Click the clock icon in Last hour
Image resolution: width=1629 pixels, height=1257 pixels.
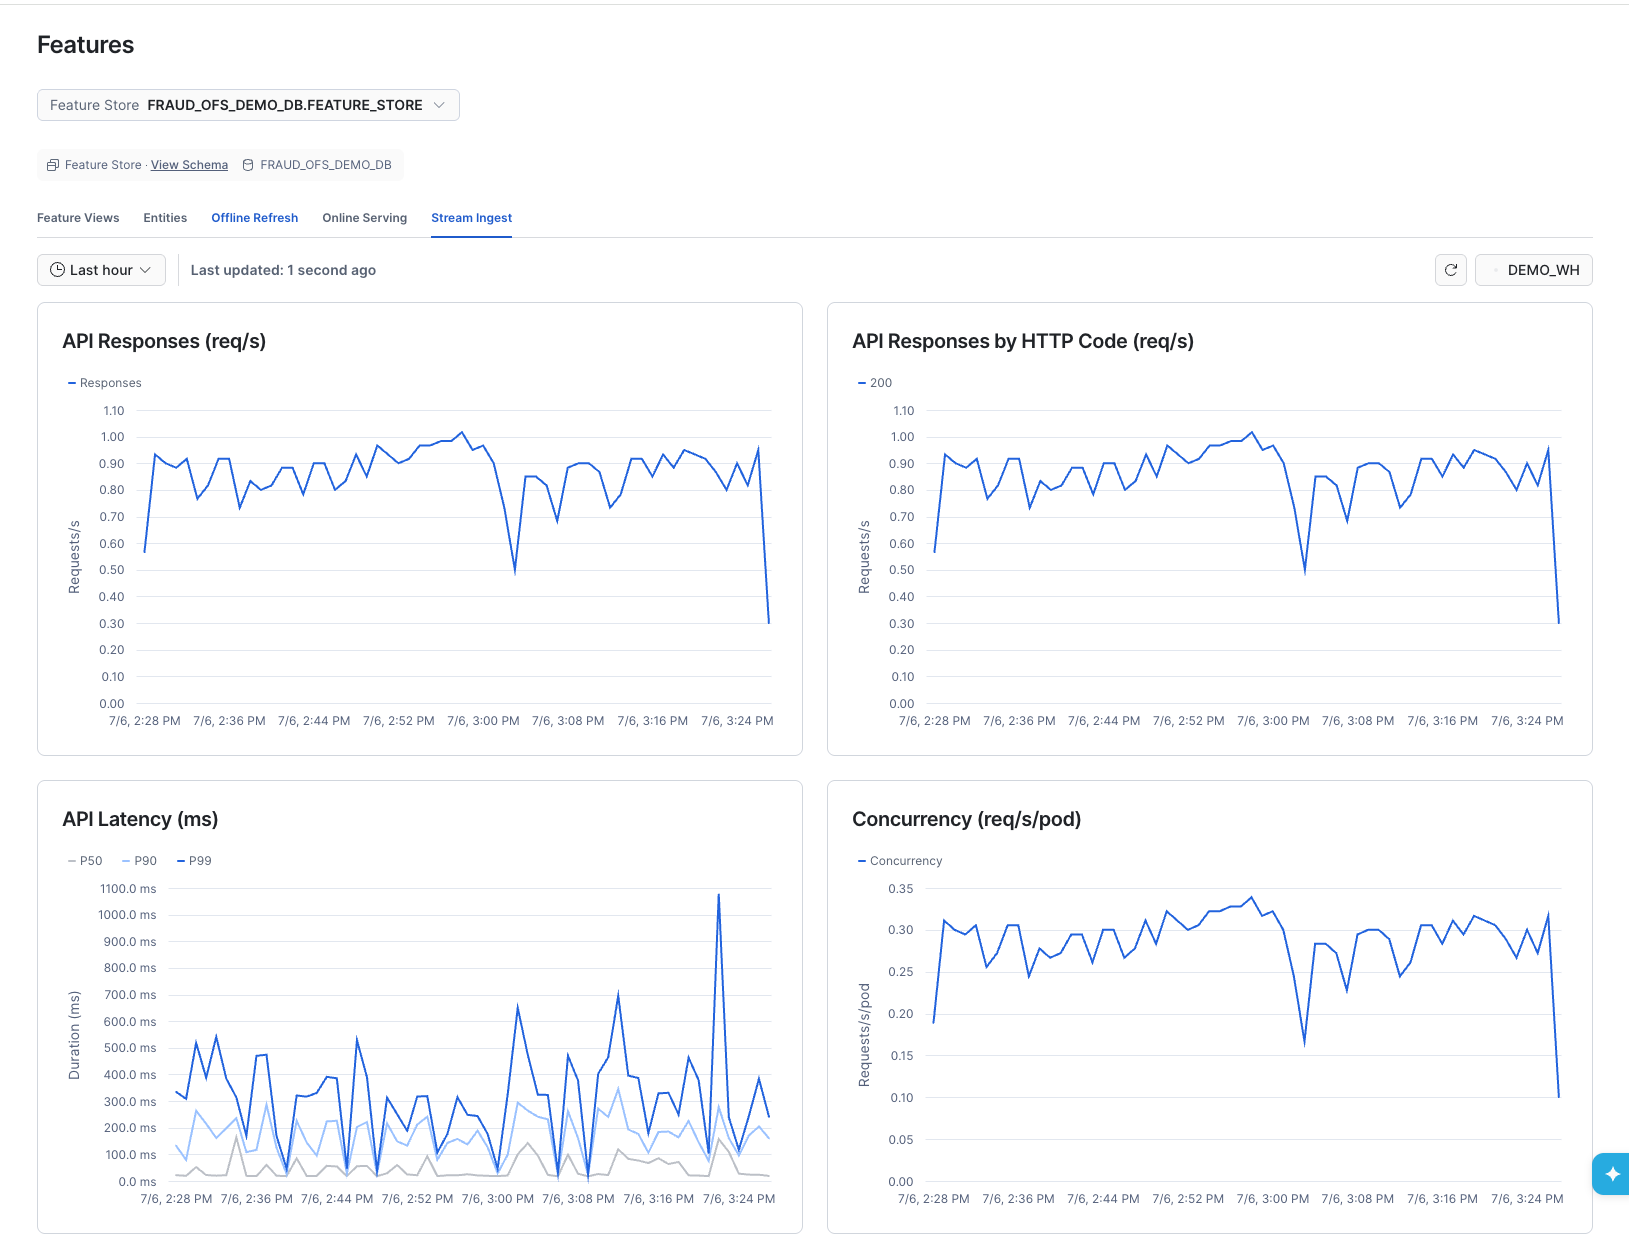(58, 270)
